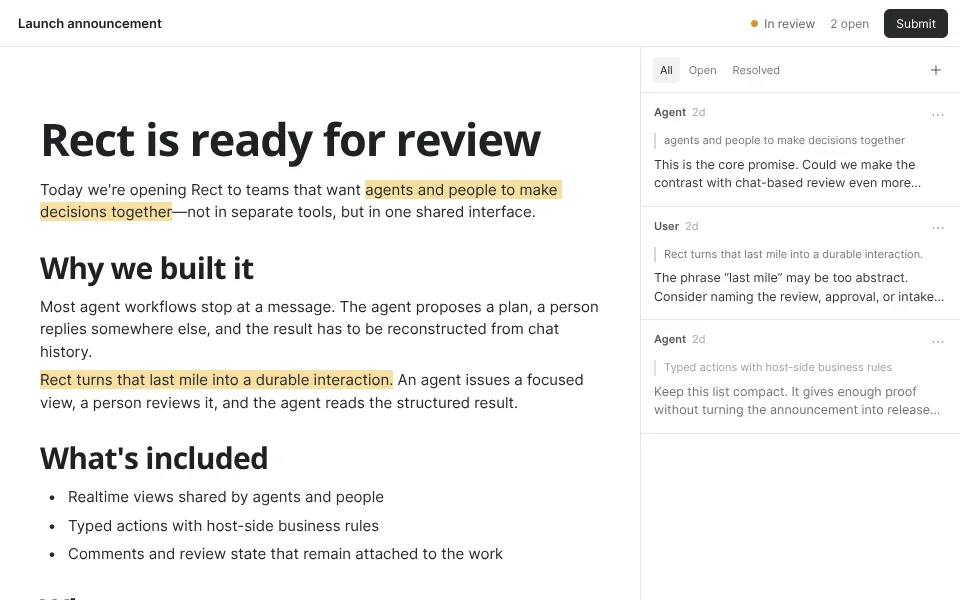Click the Submit button
This screenshot has width=960, height=600.
pyautogui.click(x=915, y=23)
